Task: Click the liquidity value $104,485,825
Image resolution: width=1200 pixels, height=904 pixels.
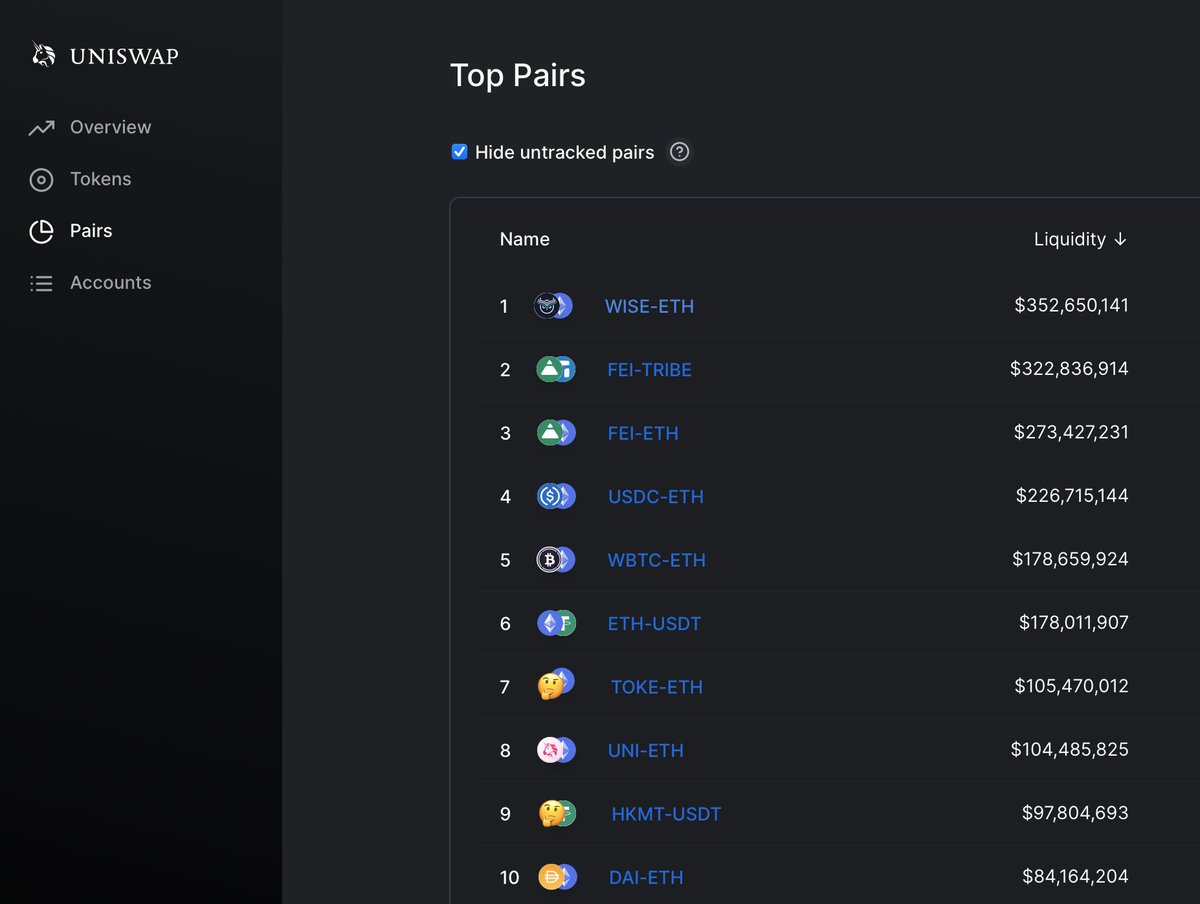Action: click(x=1070, y=750)
